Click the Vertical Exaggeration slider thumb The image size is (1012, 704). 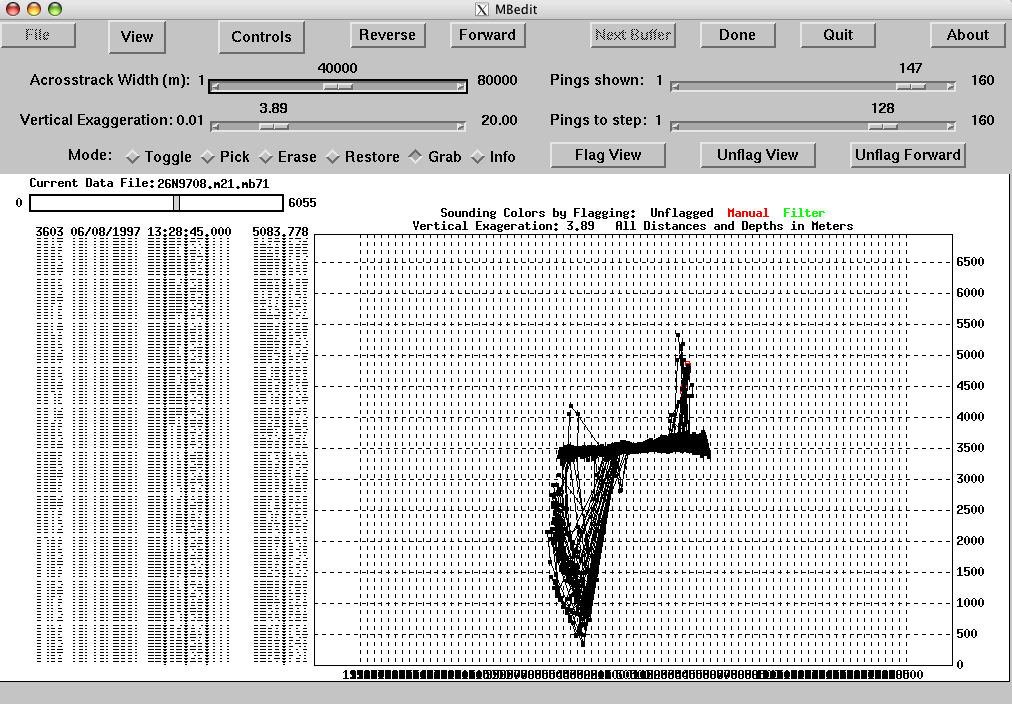coord(274,126)
